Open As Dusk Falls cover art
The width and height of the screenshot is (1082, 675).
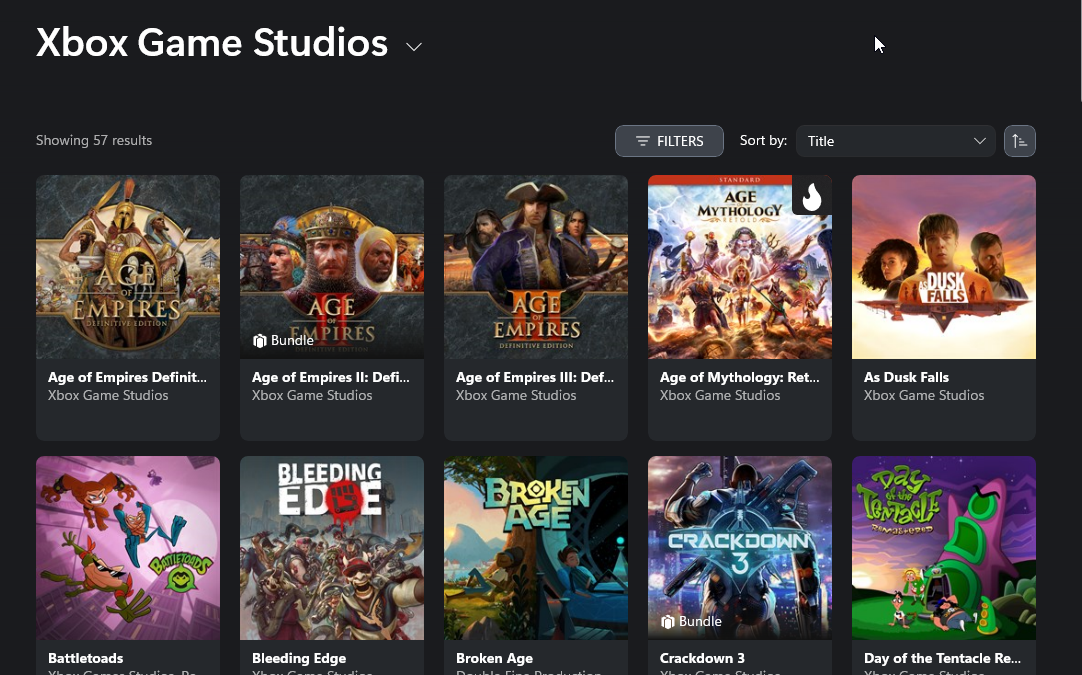click(943, 267)
